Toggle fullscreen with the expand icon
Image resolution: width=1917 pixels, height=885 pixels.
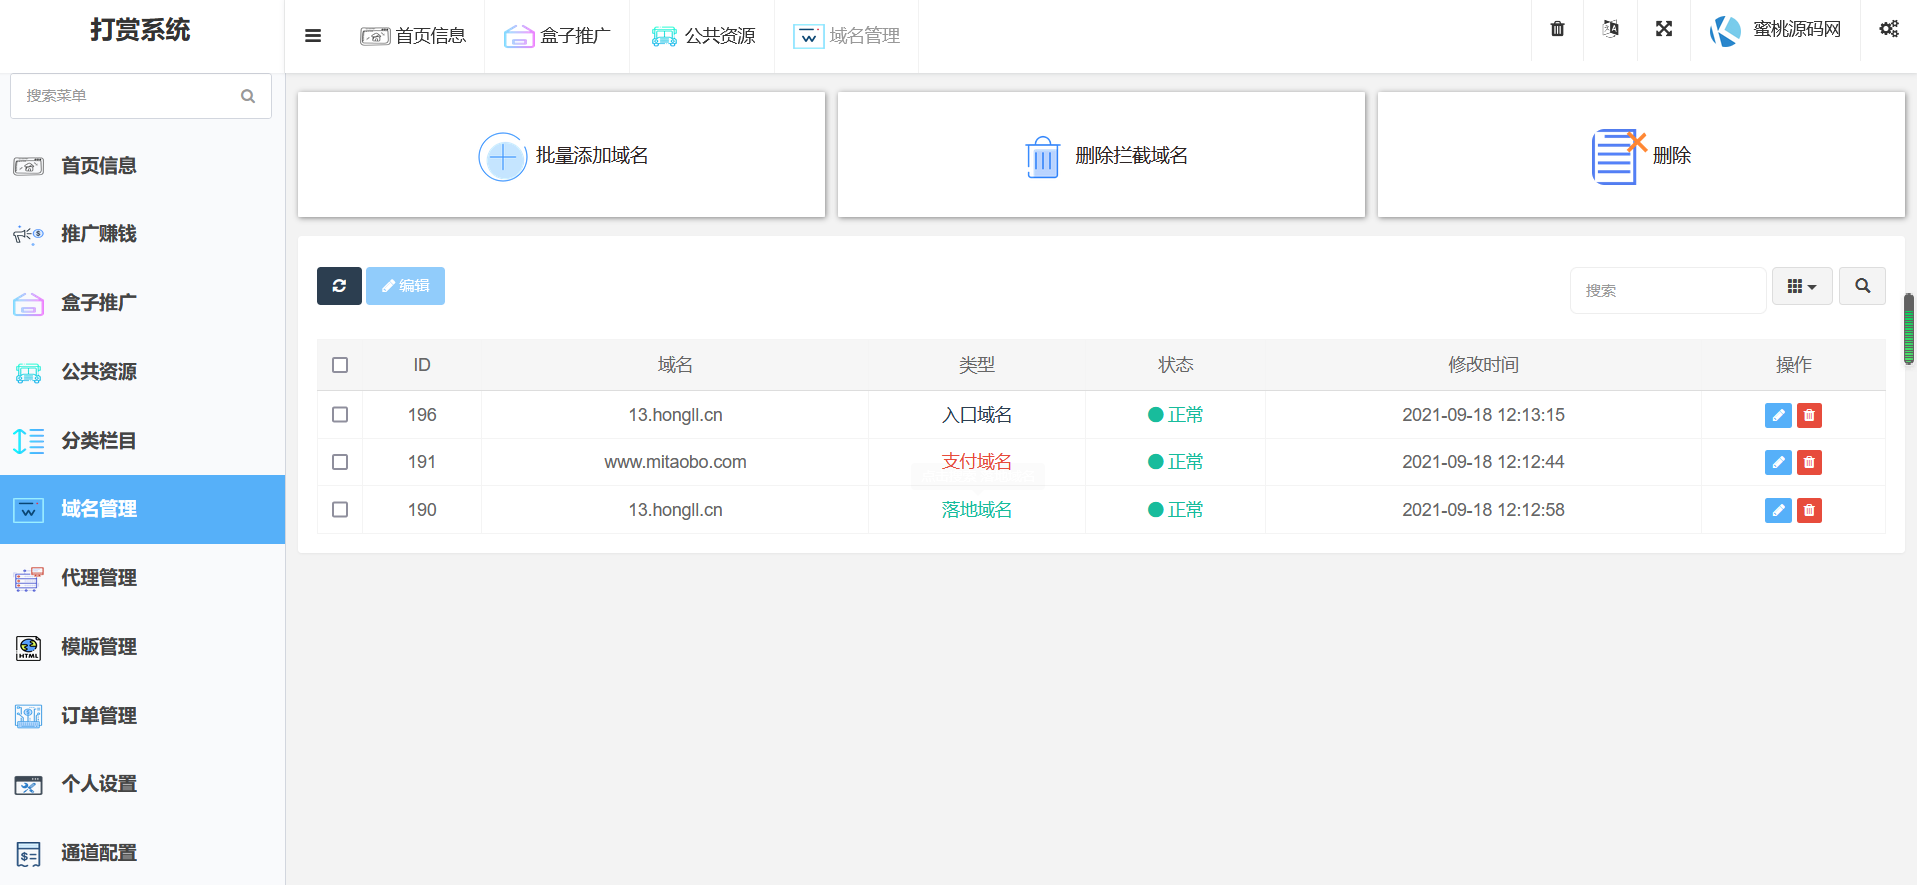(1663, 29)
